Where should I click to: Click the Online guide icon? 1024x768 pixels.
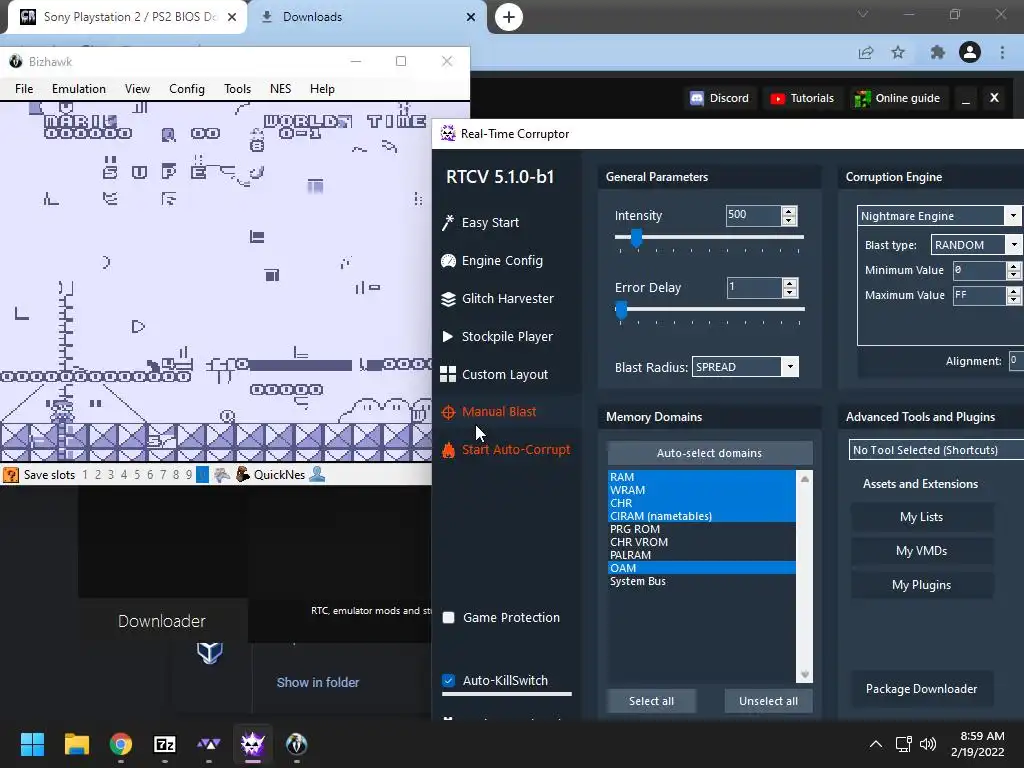coord(862,99)
